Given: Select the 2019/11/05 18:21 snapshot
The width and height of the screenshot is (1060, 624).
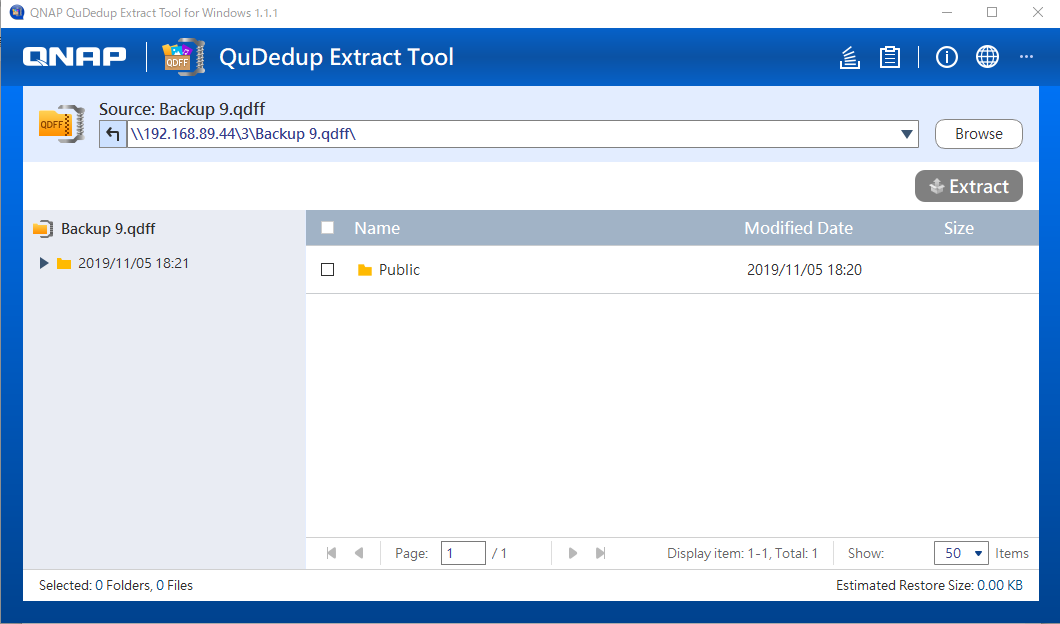Looking at the screenshot, I should point(133,263).
